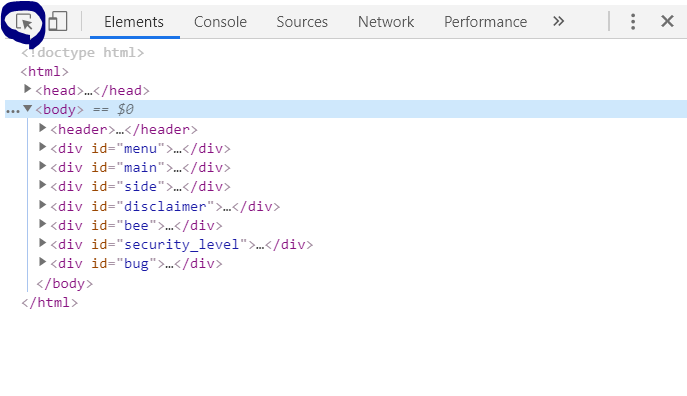This screenshot has width=687, height=396.
Task: Expand the div id side node
Action: pos(42,184)
